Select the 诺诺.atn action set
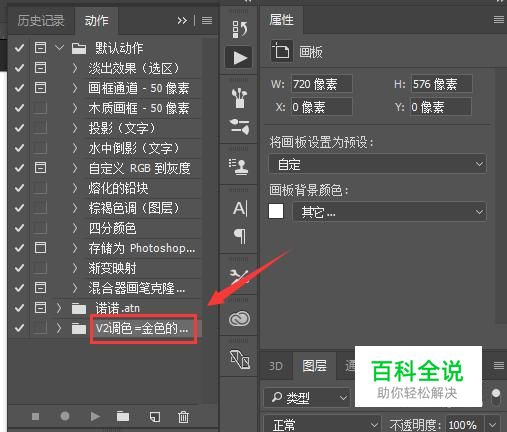The width and height of the screenshot is (507, 432). 118,308
